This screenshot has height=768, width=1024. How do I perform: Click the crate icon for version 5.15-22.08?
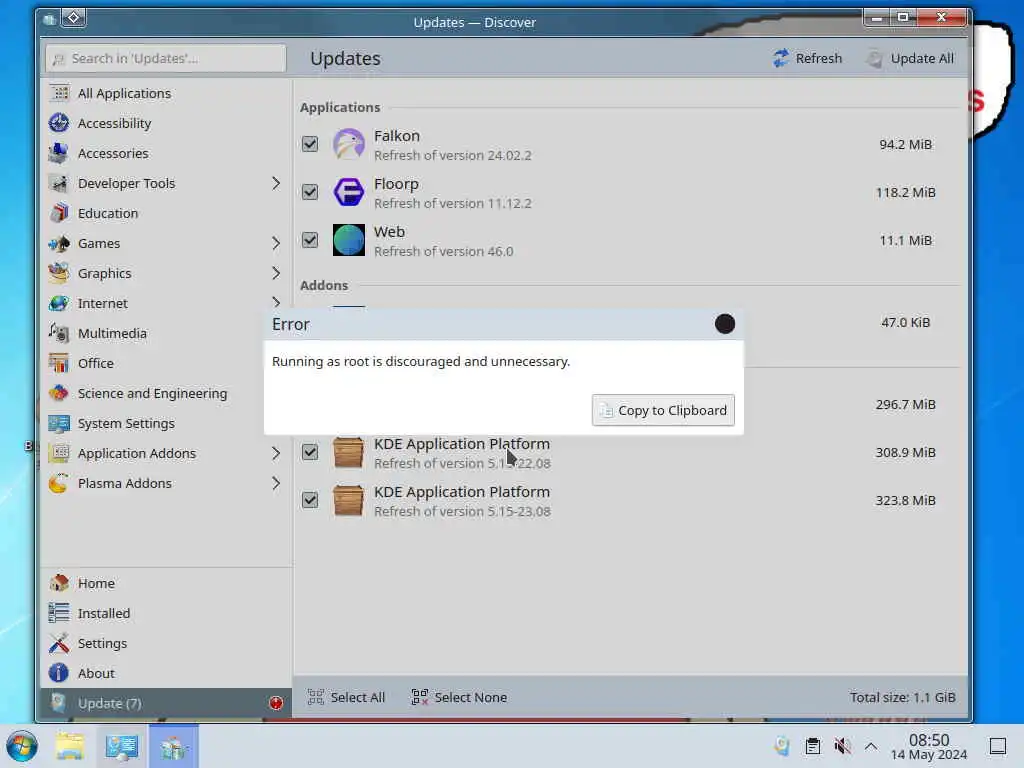pos(349,453)
